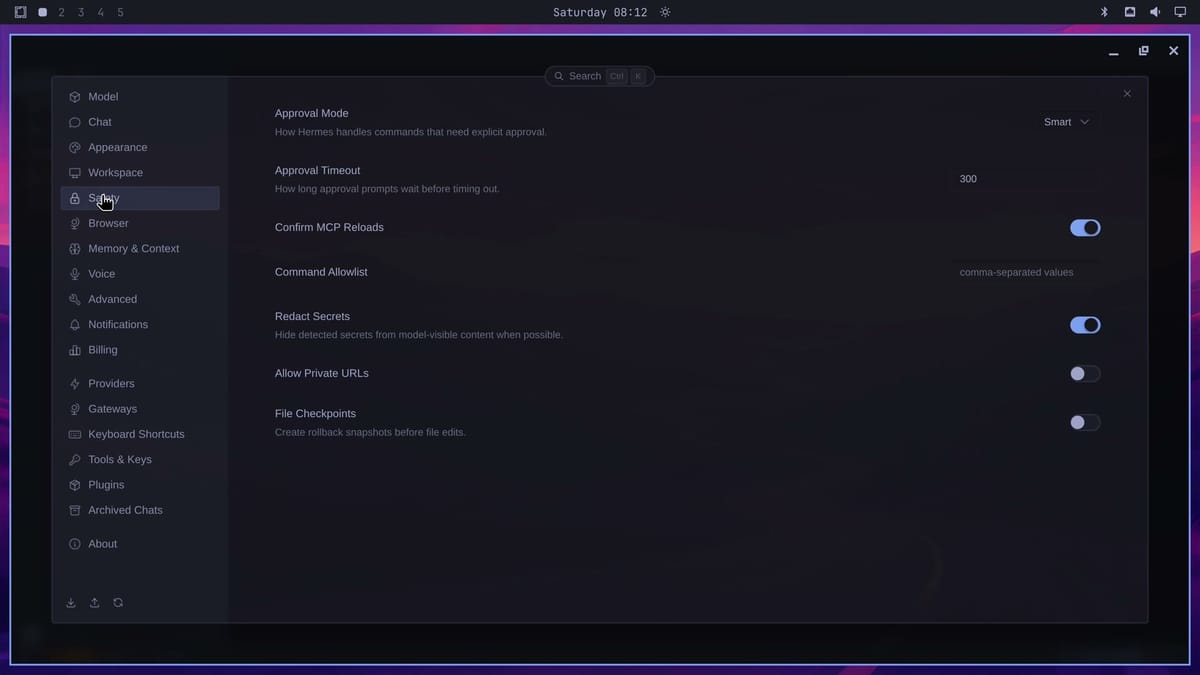Click the "Approval Mode" setting label
The width and height of the screenshot is (1200, 675).
(x=312, y=114)
